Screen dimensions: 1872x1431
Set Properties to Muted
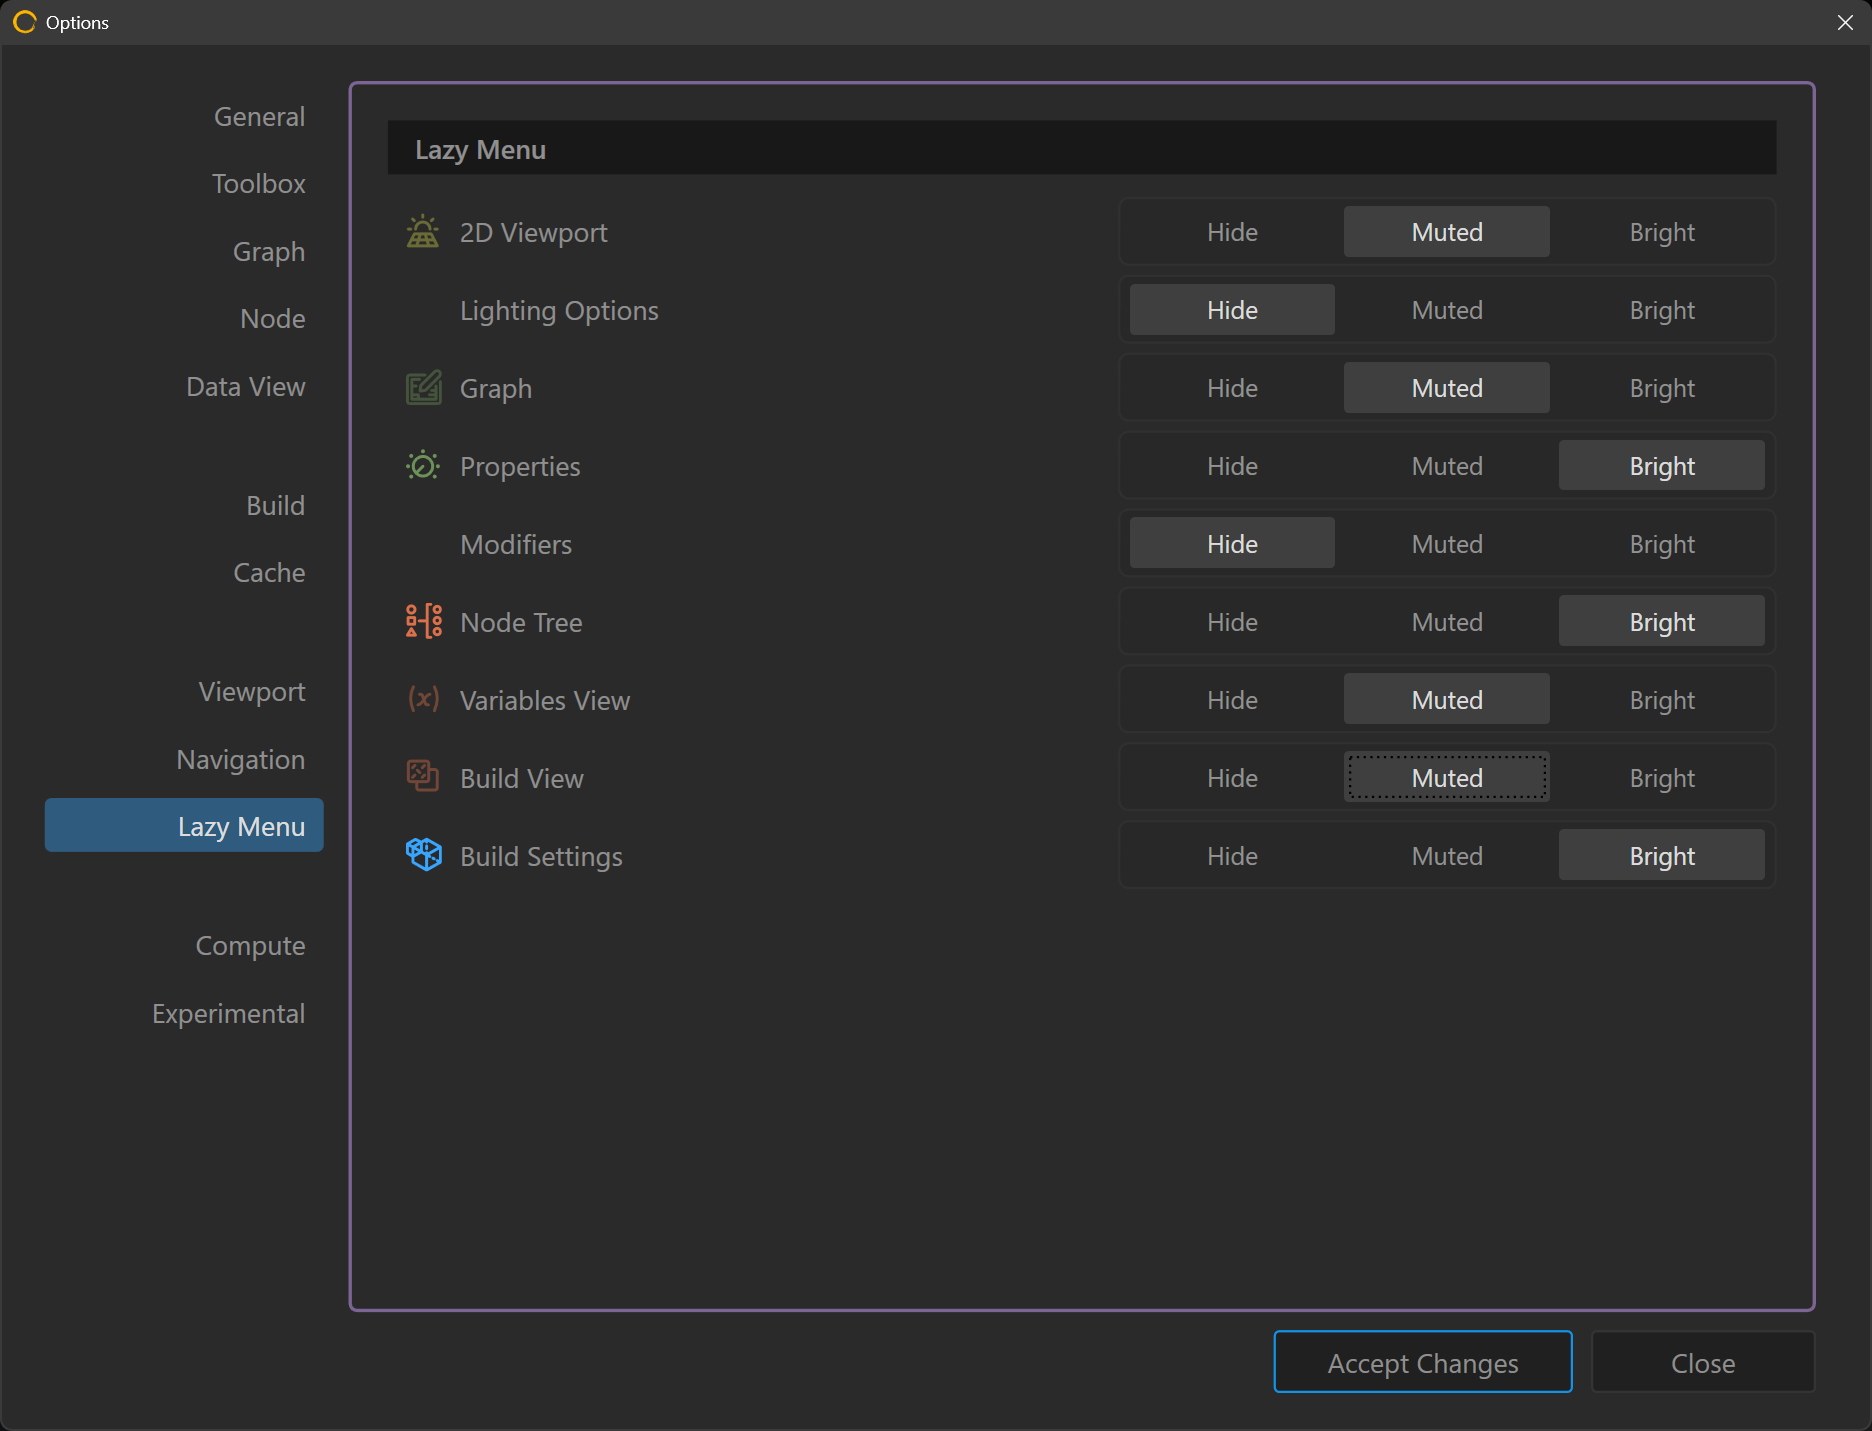coord(1447,466)
